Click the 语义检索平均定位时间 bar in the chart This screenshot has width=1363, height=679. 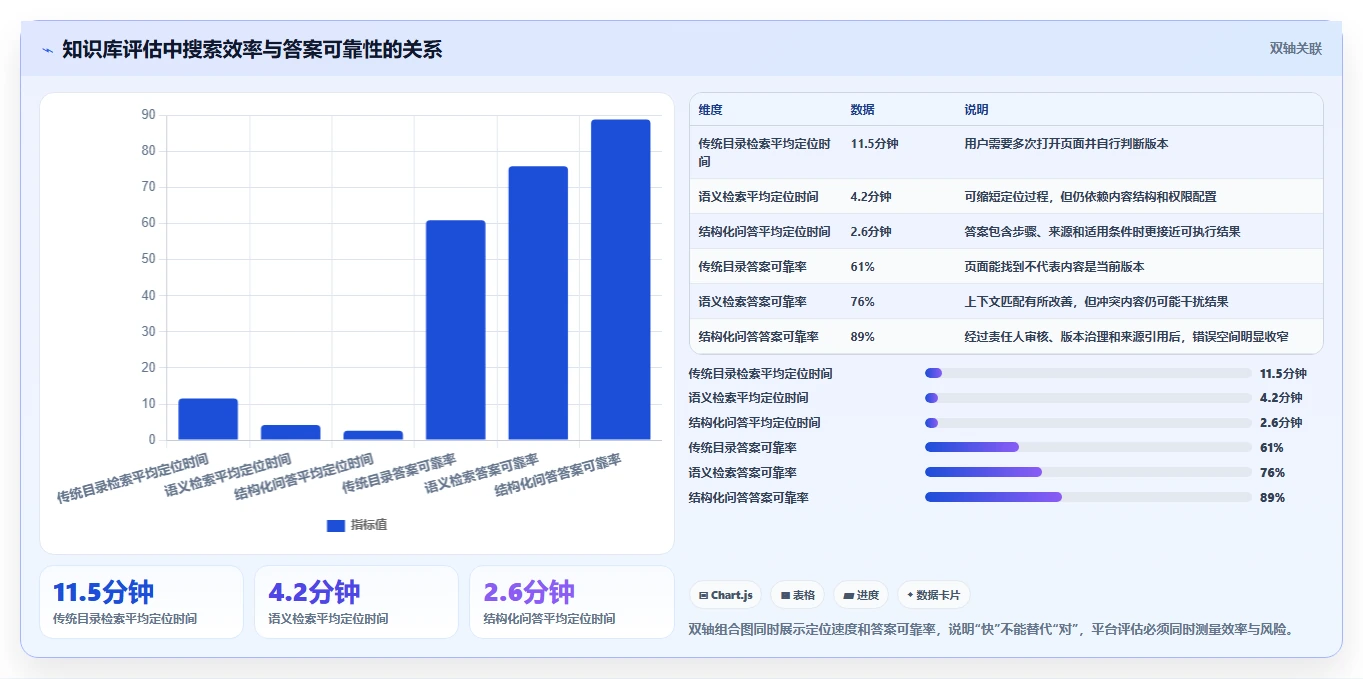(291, 432)
